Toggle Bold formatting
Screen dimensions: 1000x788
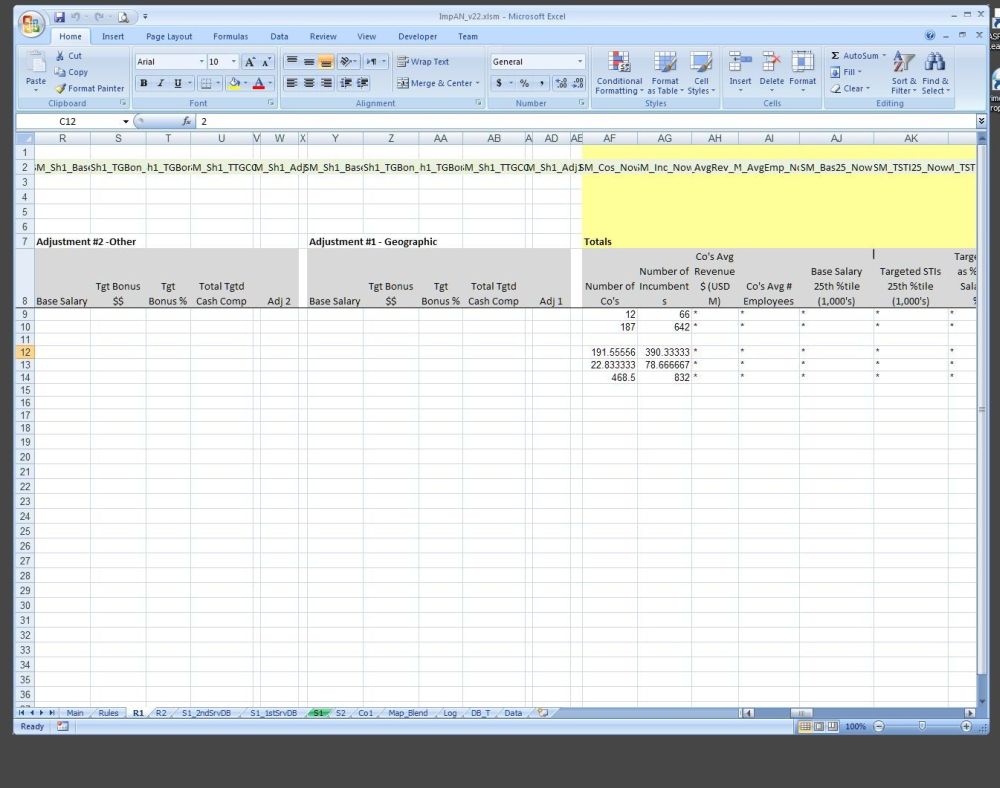[x=143, y=83]
